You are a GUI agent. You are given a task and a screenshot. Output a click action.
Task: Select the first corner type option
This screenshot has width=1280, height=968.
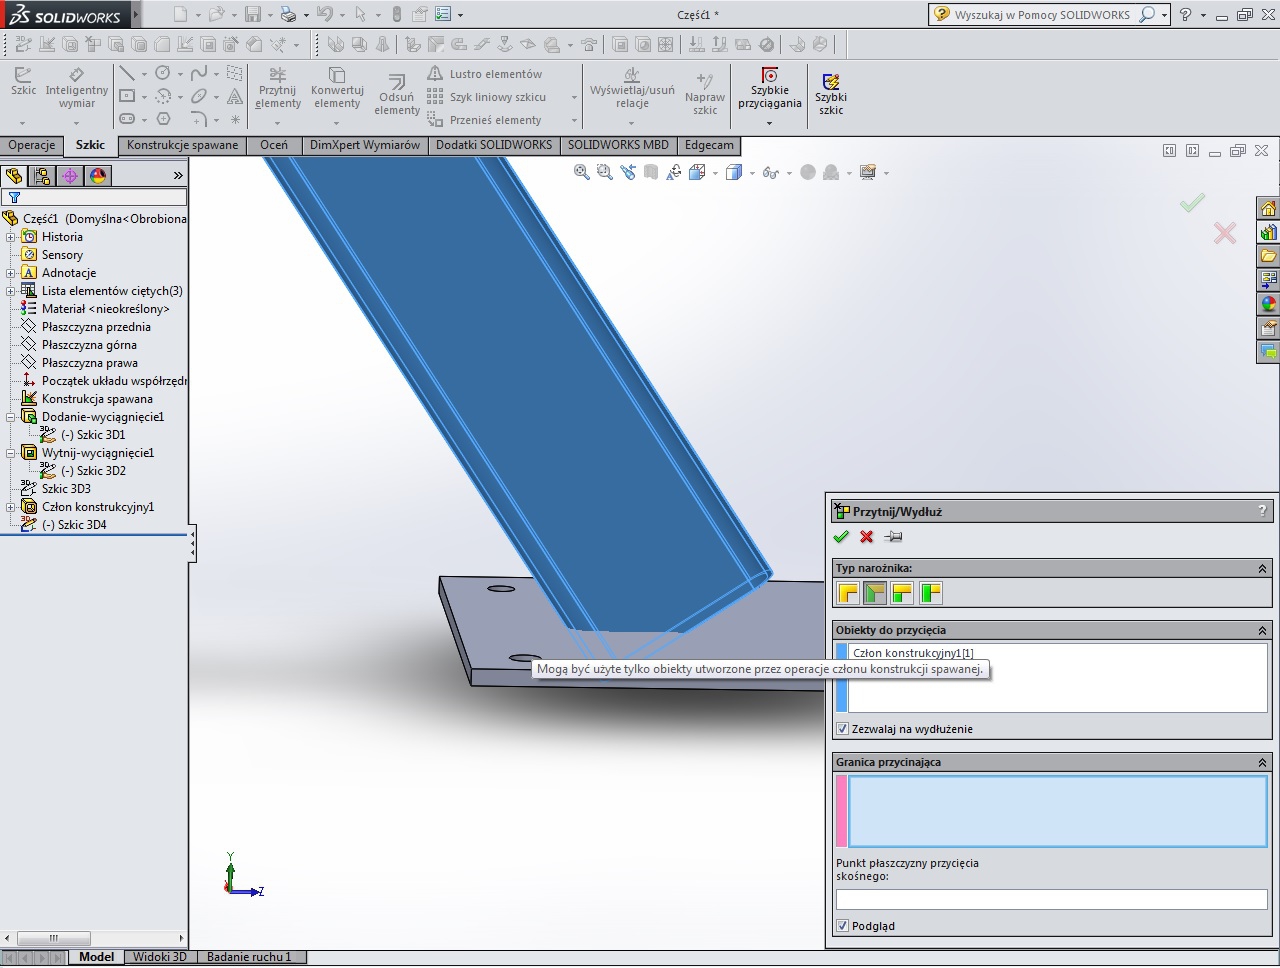848,593
